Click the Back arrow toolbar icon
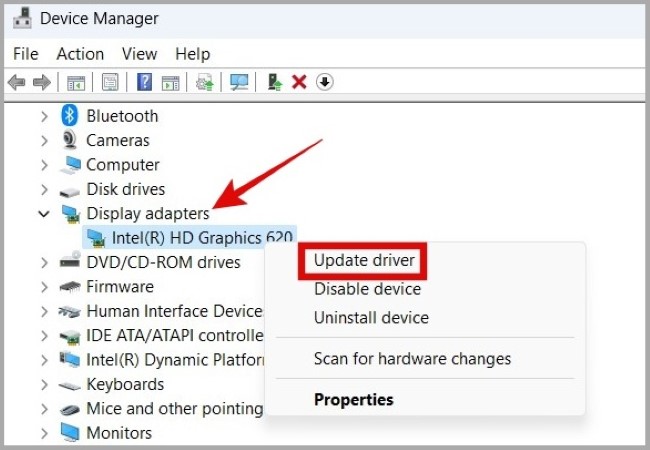 [17, 82]
